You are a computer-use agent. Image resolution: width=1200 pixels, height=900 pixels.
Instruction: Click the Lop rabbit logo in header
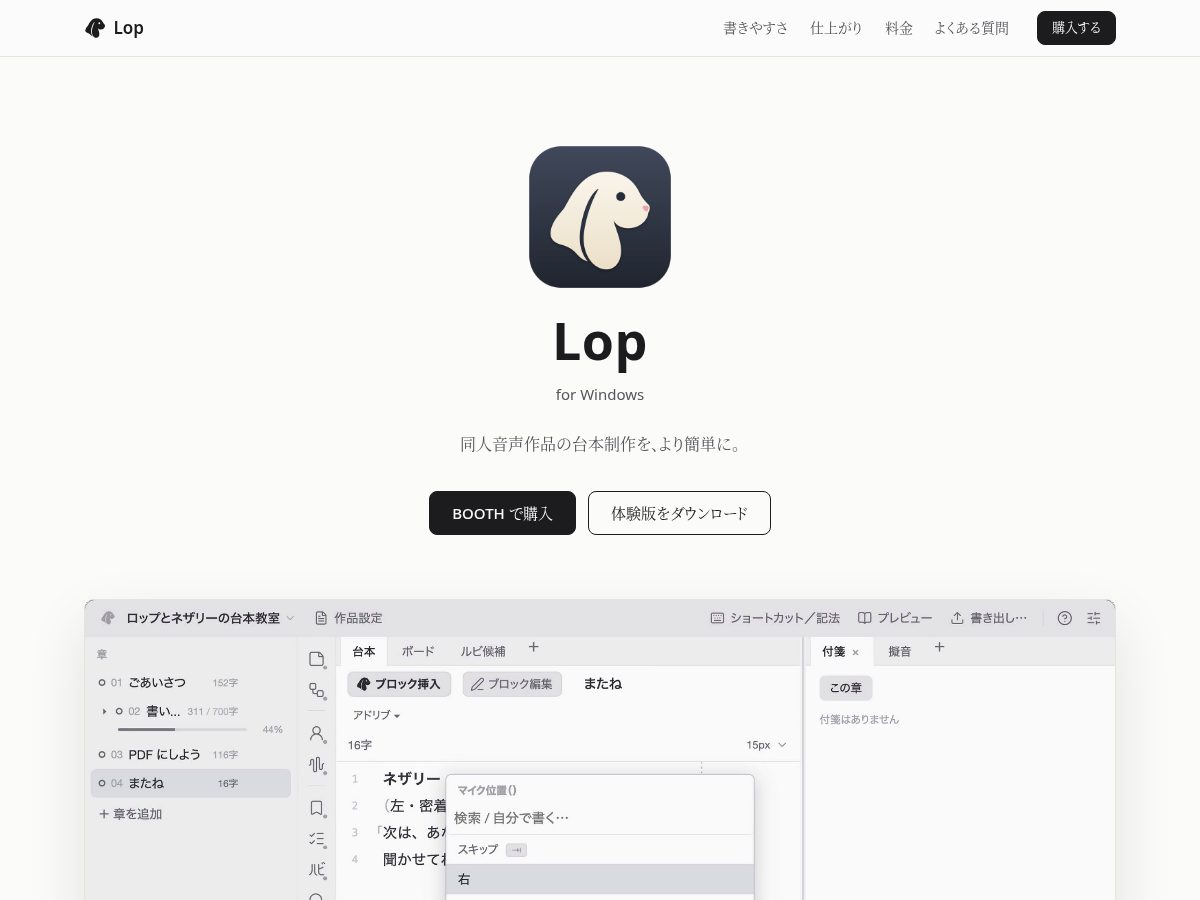click(95, 28)
